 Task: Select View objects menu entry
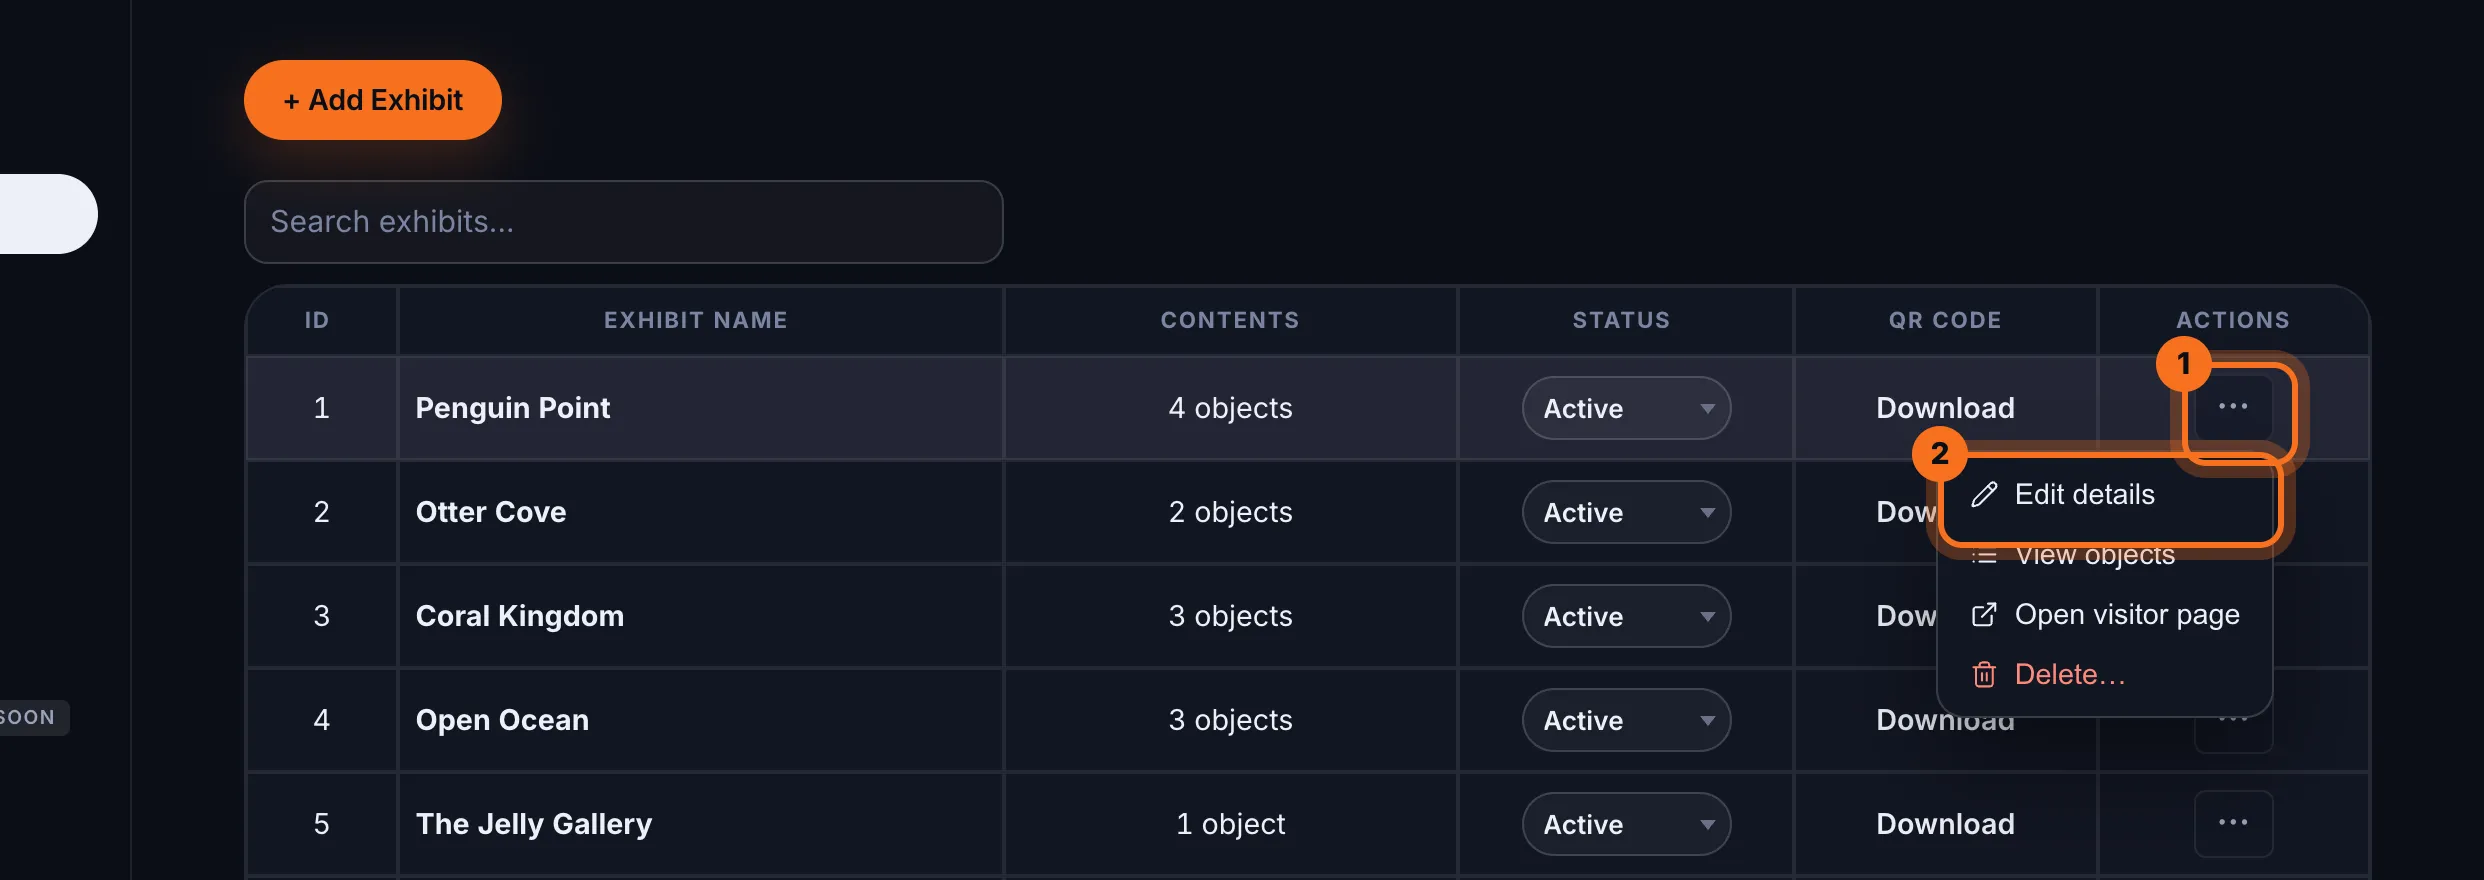click(x=2105, y=555)
